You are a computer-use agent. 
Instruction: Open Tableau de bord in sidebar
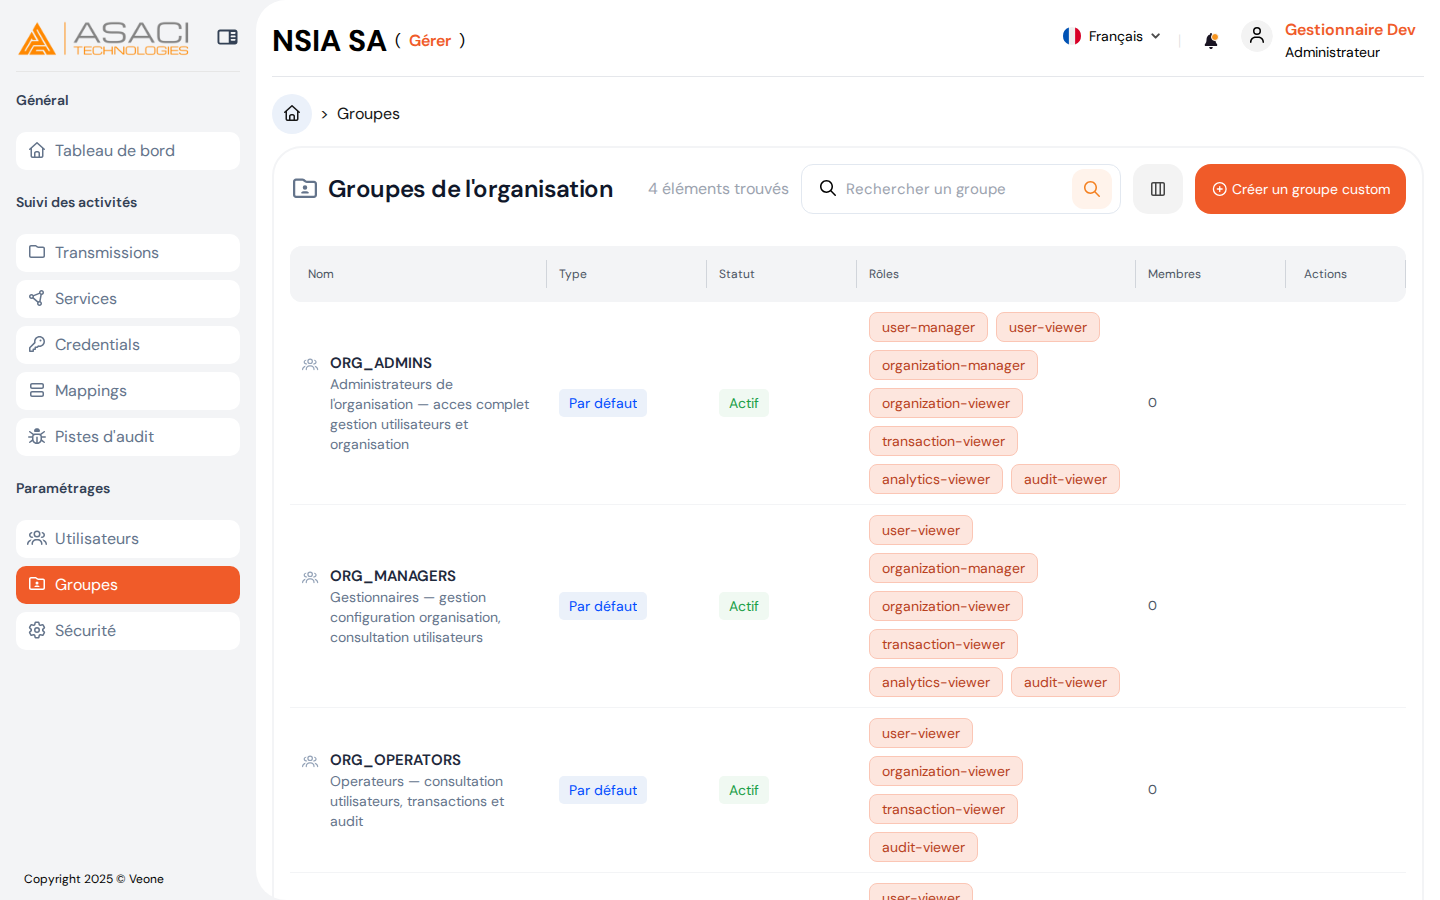pos(128,151)
